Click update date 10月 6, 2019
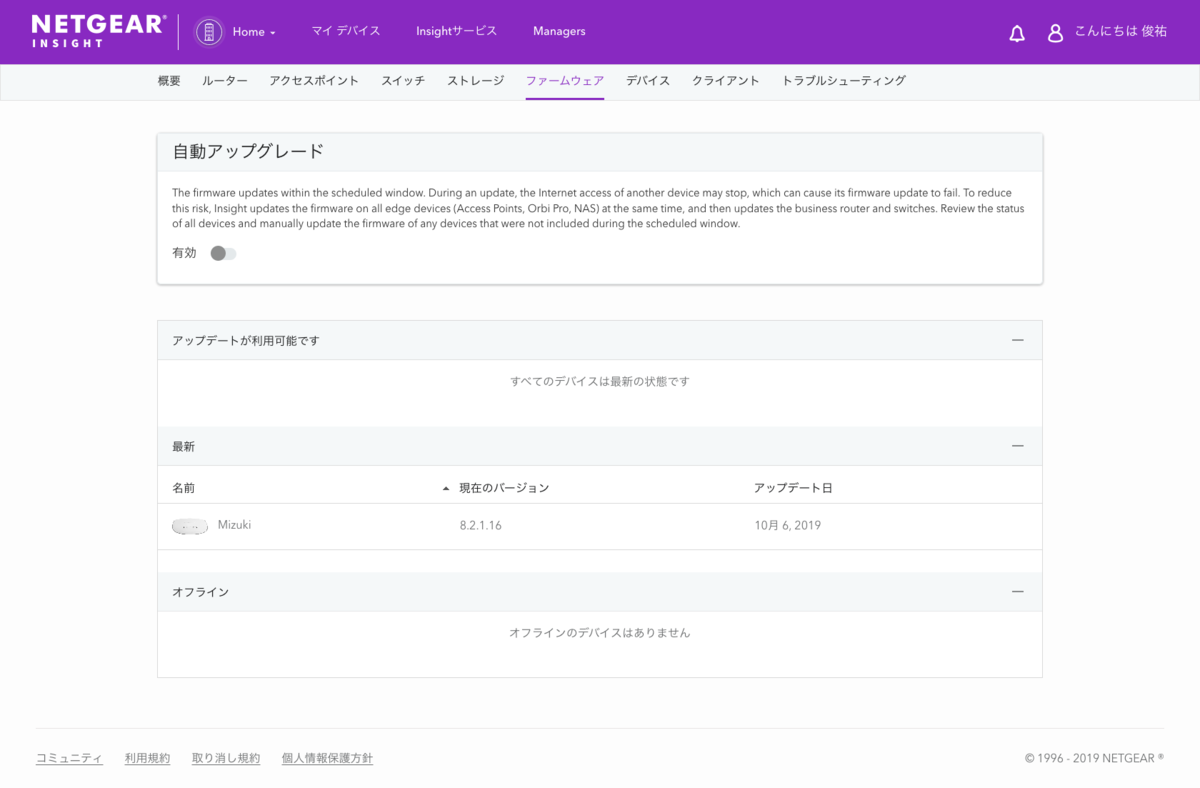The width and height of the screenshot is (1200, 788). 788,525
